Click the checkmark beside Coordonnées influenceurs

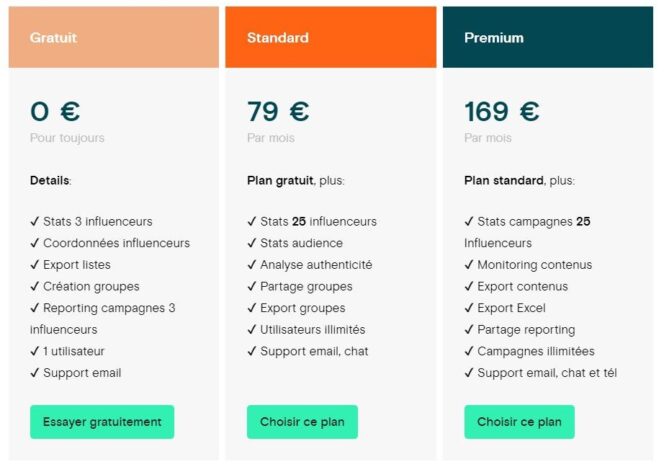35,243
